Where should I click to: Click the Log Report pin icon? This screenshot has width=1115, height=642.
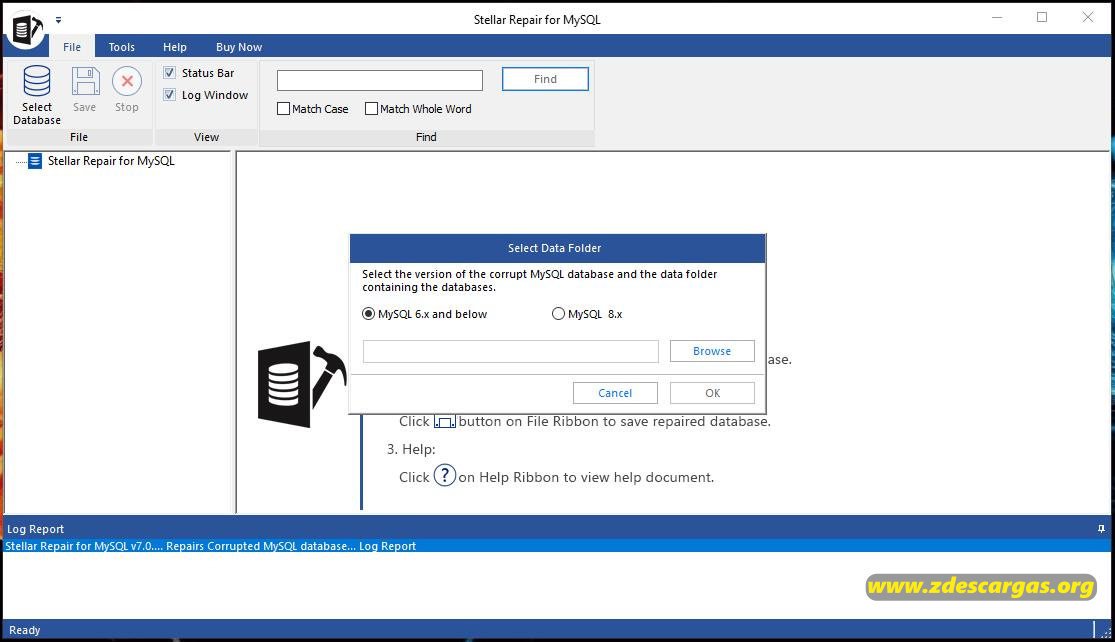(1101, 529)
